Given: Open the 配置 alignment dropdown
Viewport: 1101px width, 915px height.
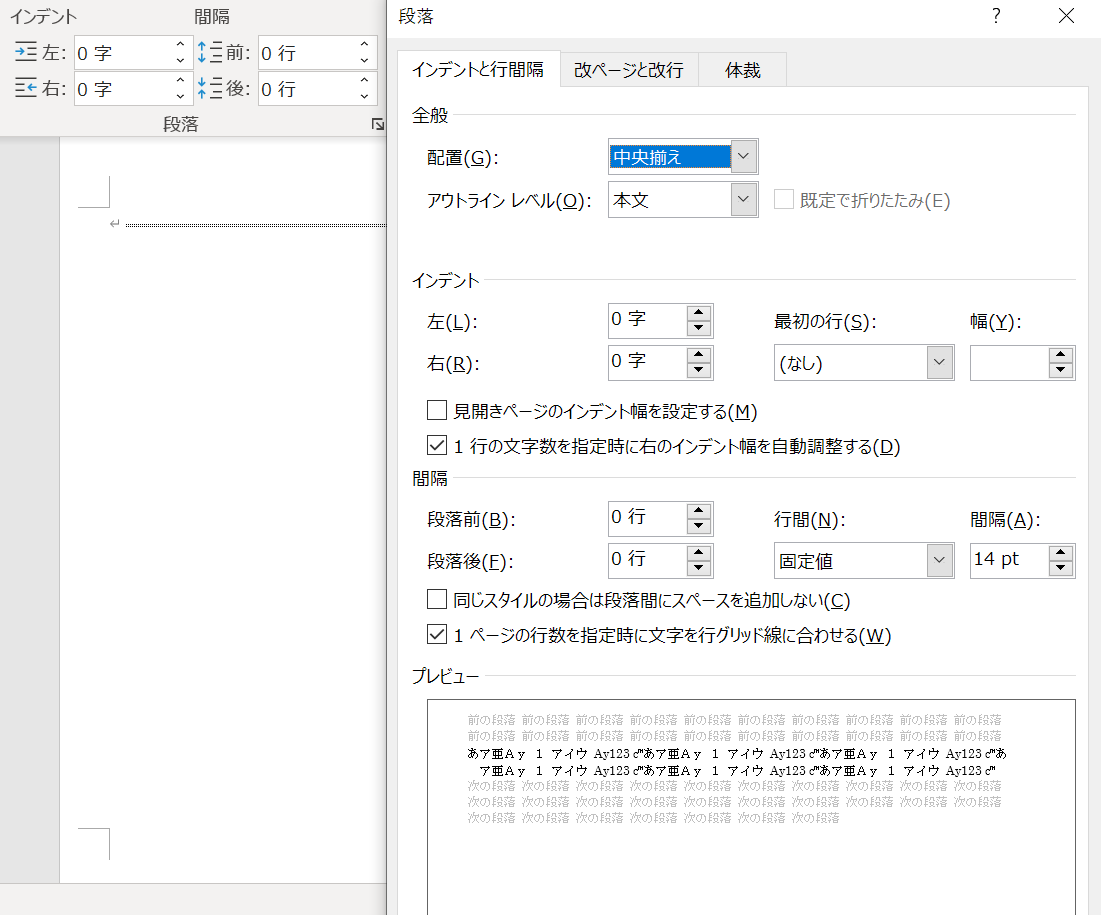Looking at the screenshot, I should [744, 156].
